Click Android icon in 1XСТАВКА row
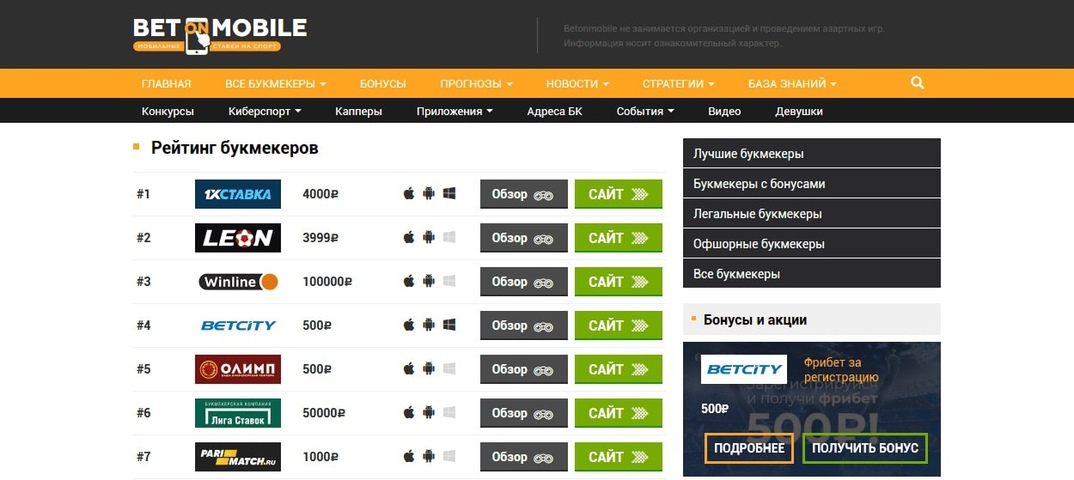 (x=429, y=194)
